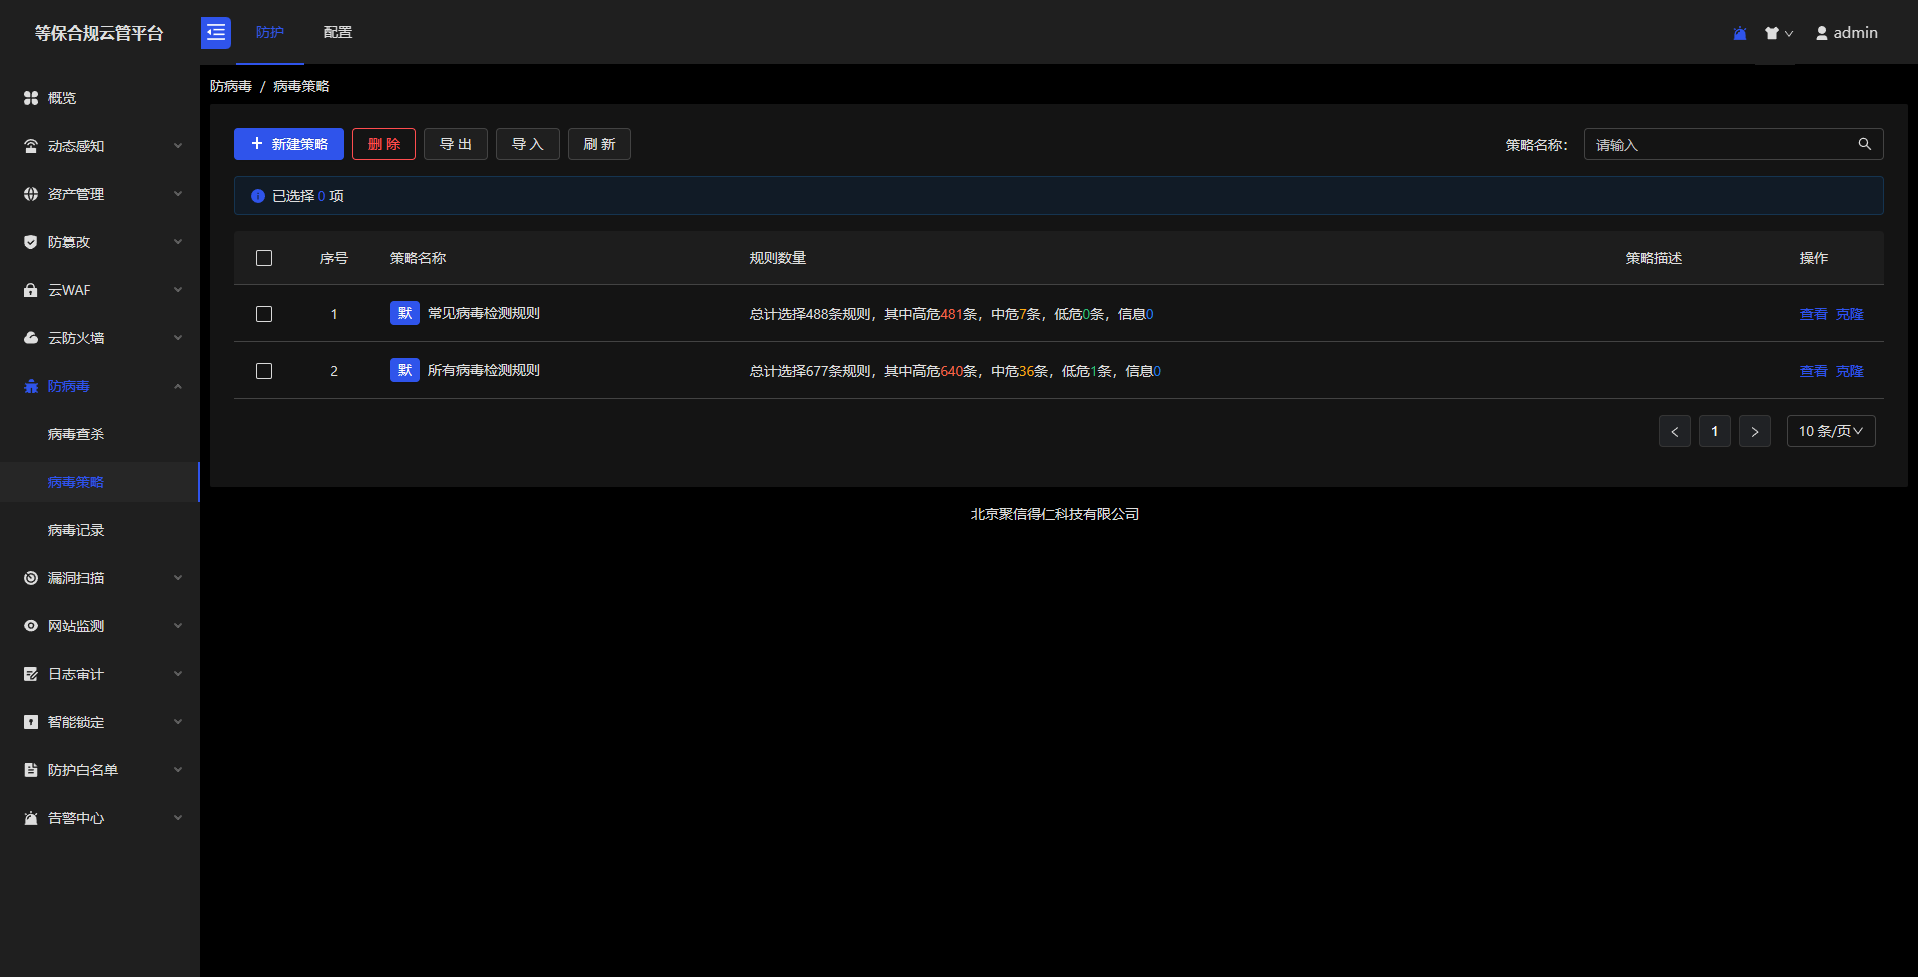Screen dimensions: 1918x977
Task: Click the 策略名称 column header
Action: 418,258
